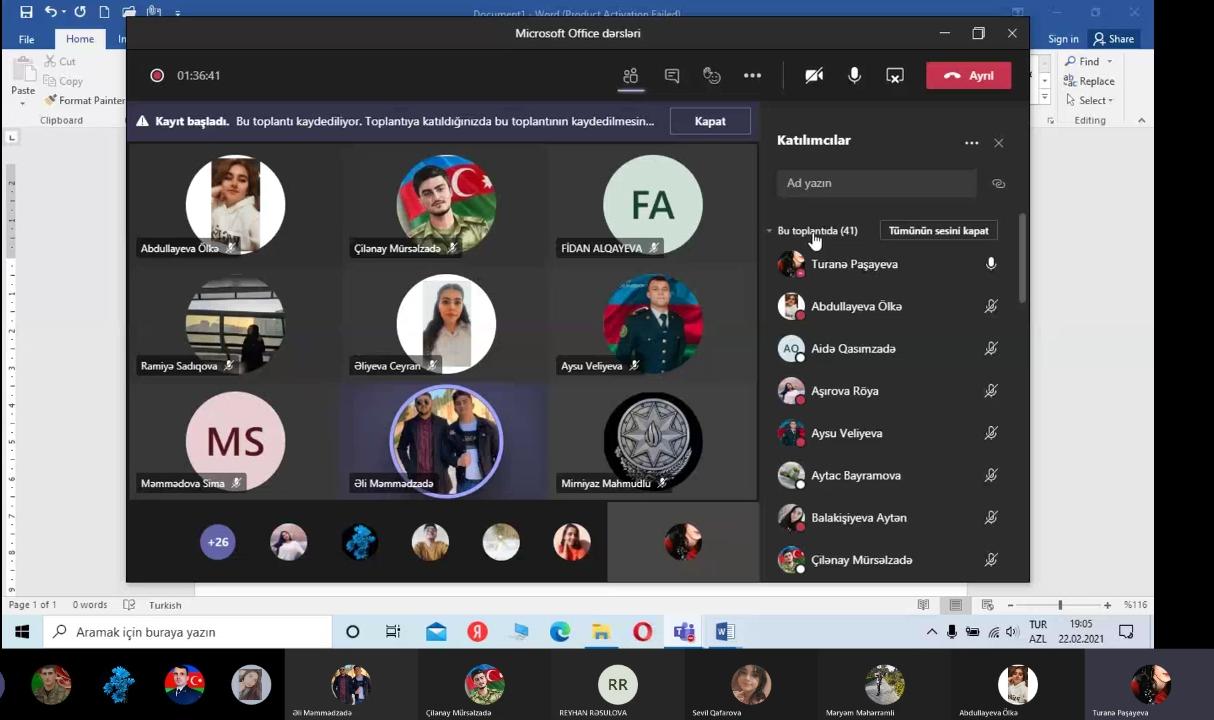Click the red Ayrıl leave button

pos(968,76)
